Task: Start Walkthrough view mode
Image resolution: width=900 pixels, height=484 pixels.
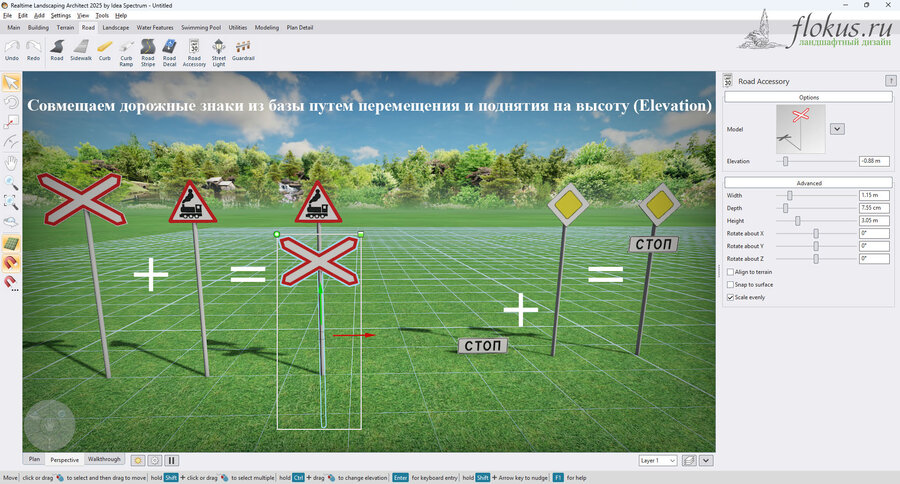Action: click(104, 459)
